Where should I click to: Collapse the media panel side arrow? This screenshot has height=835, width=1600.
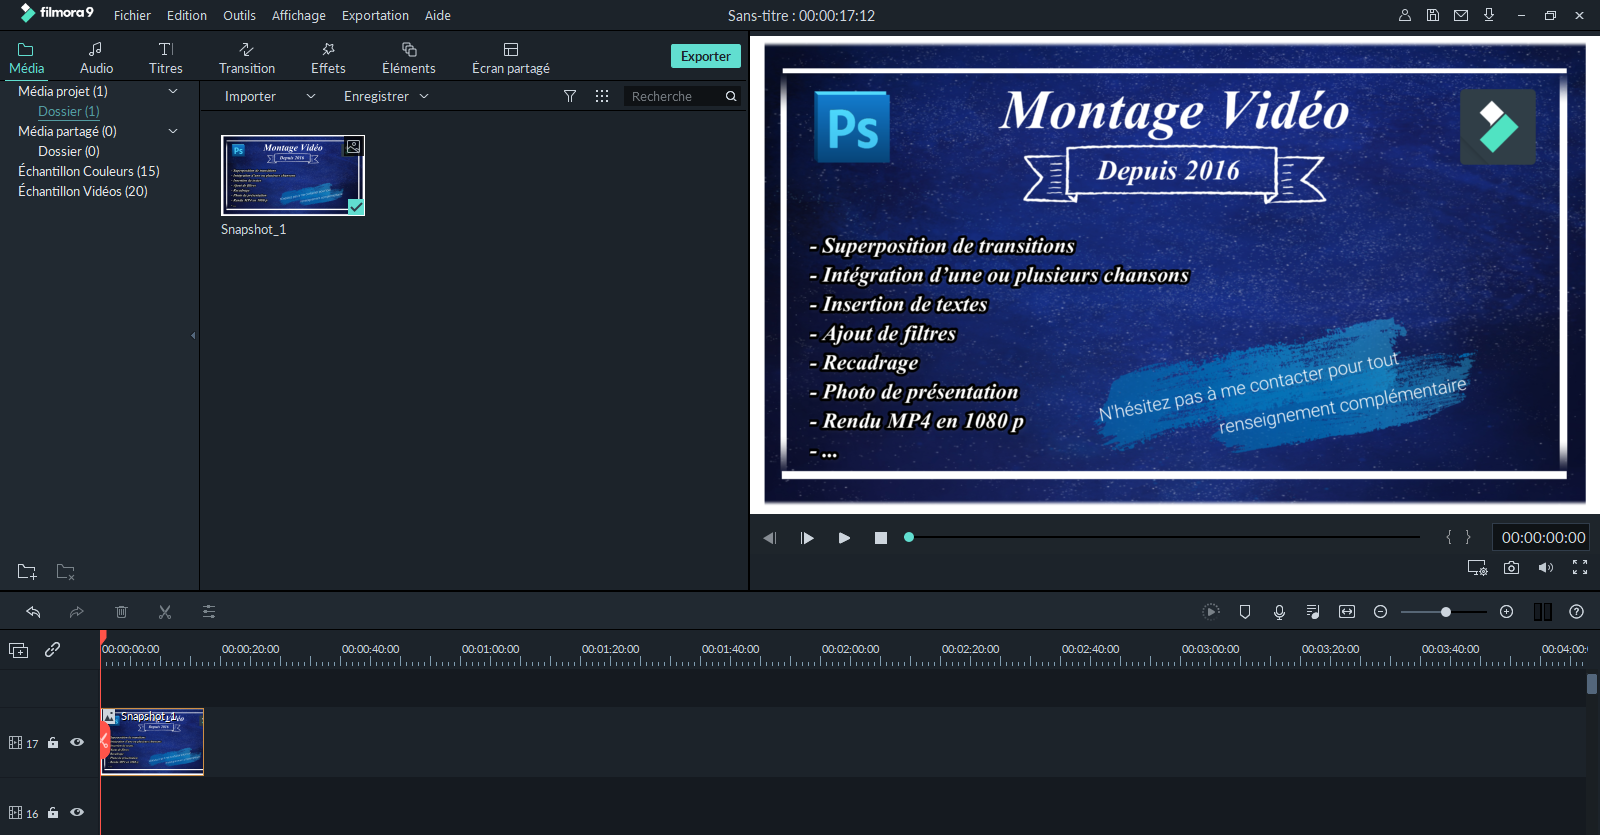[x=193, y=336]
